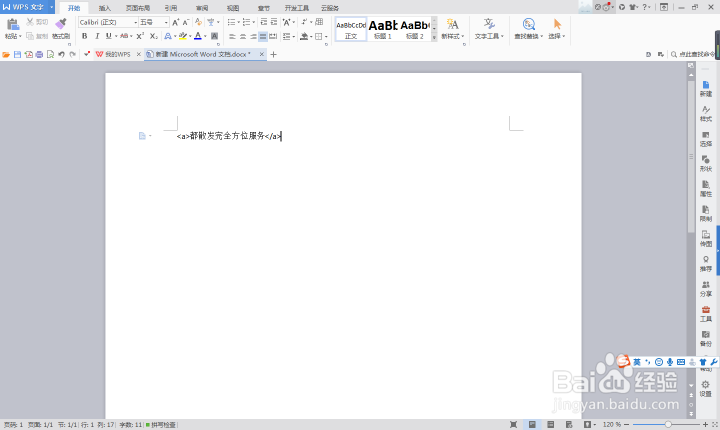Click the undo arrow icon
Viewport: 720px width, 430px height.
61,54
